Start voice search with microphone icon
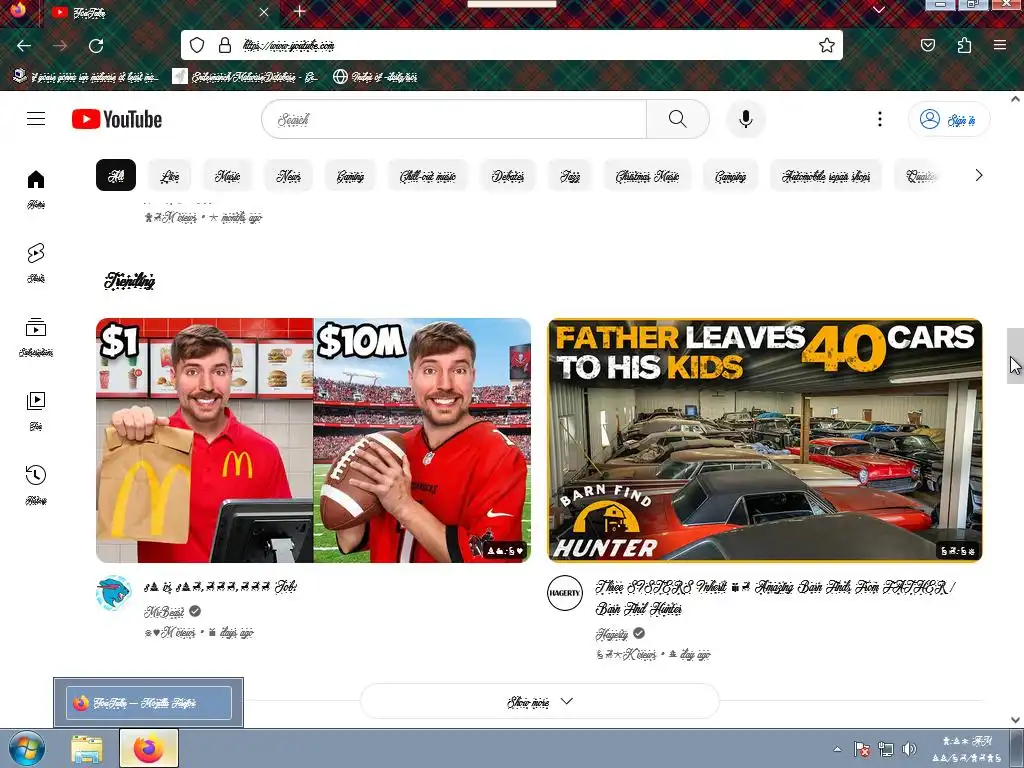The height and width of the screenshot is (768, 1024). click(746, 119)
